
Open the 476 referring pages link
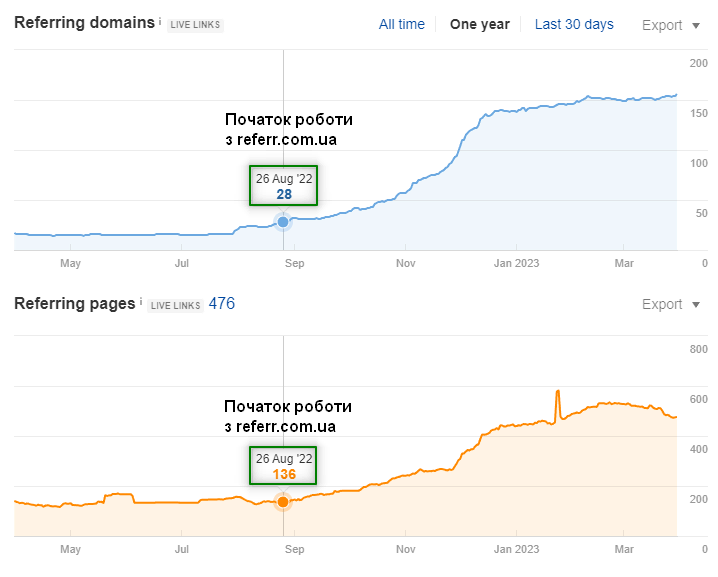tap(222, 303)
